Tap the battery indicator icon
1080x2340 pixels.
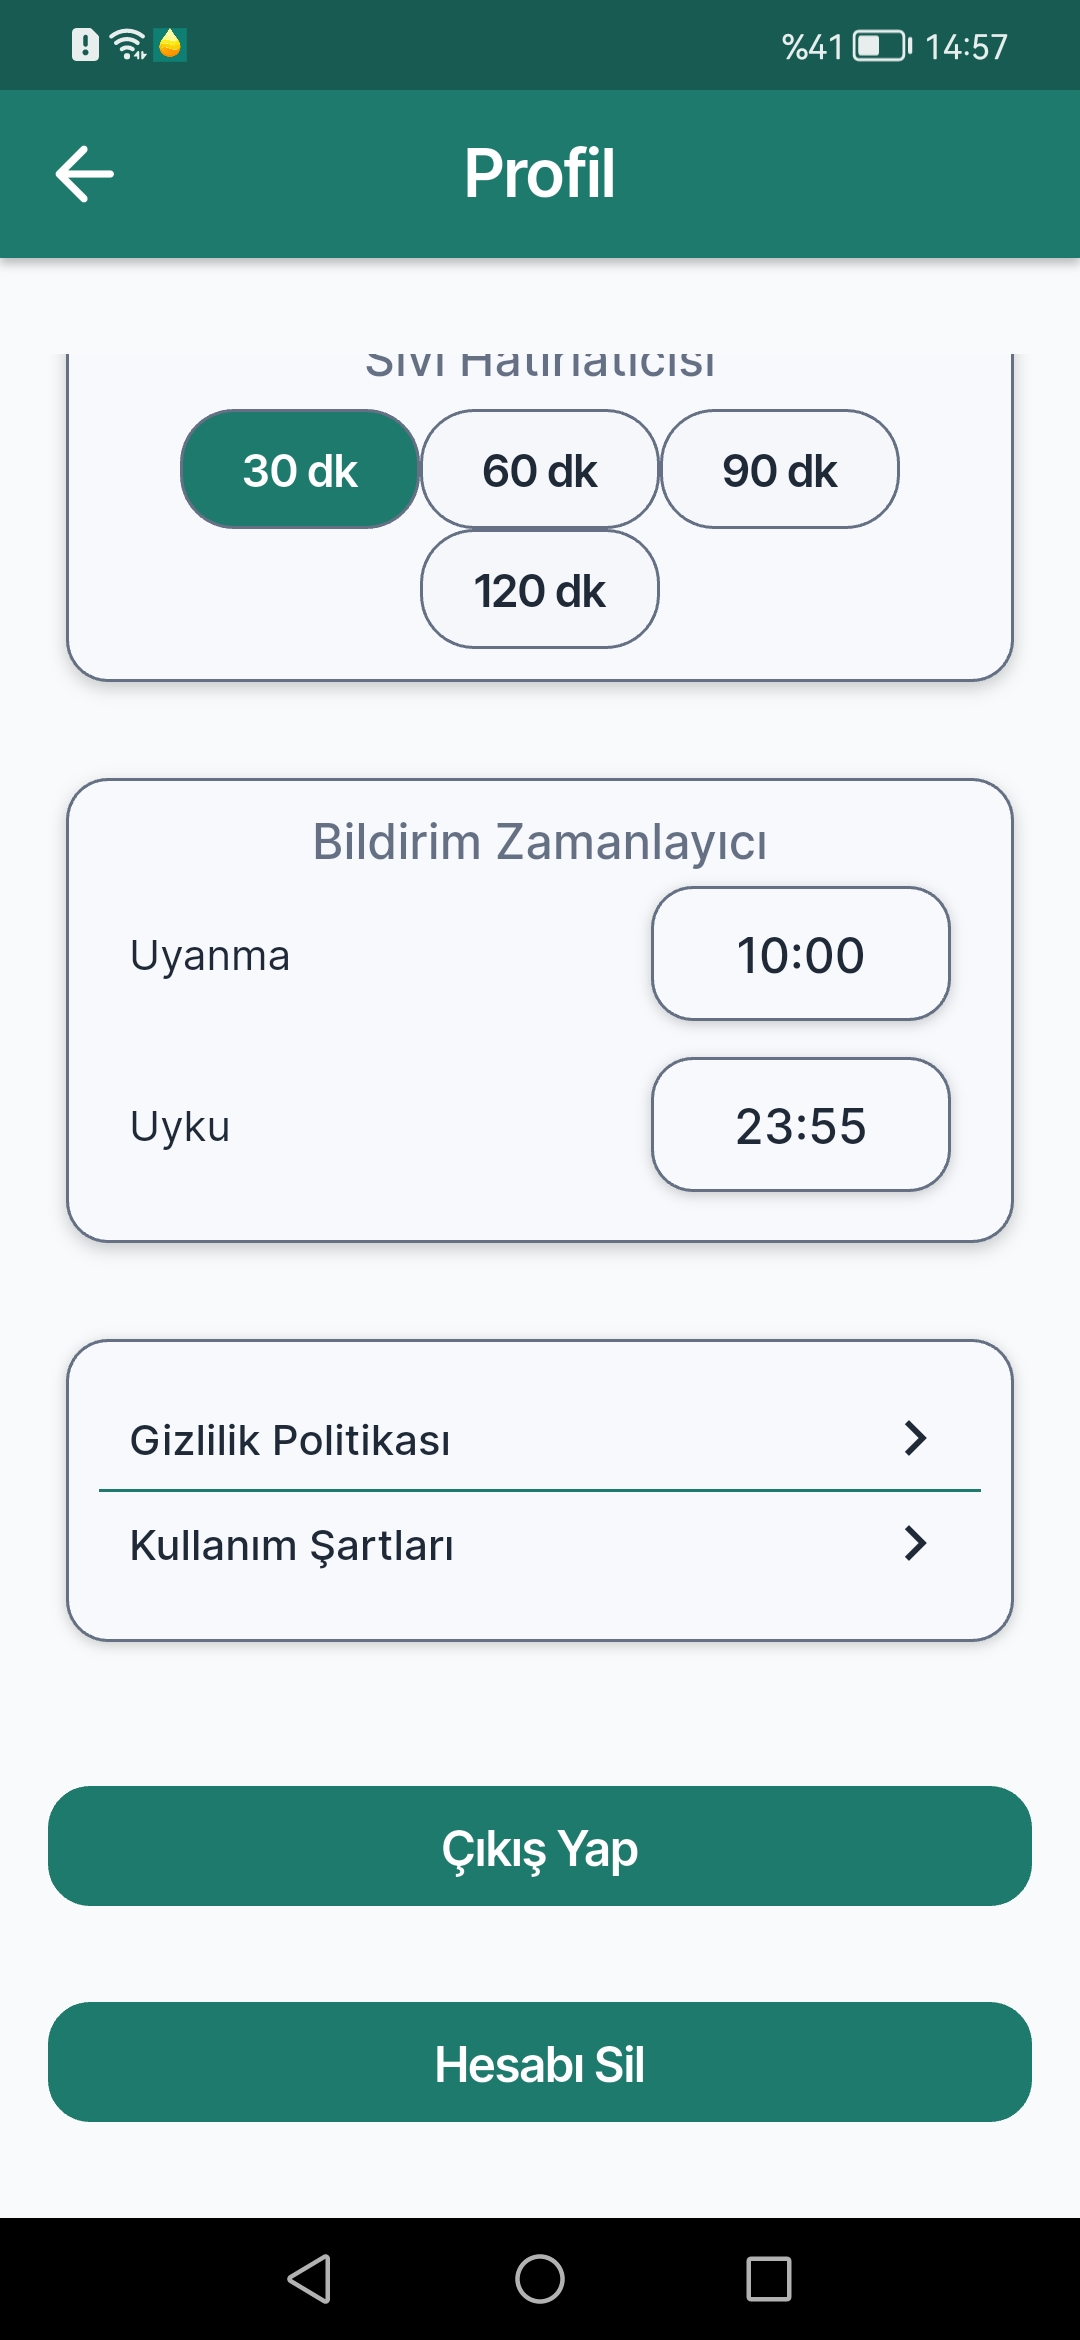pyautogui.click(x=882, y=46)
